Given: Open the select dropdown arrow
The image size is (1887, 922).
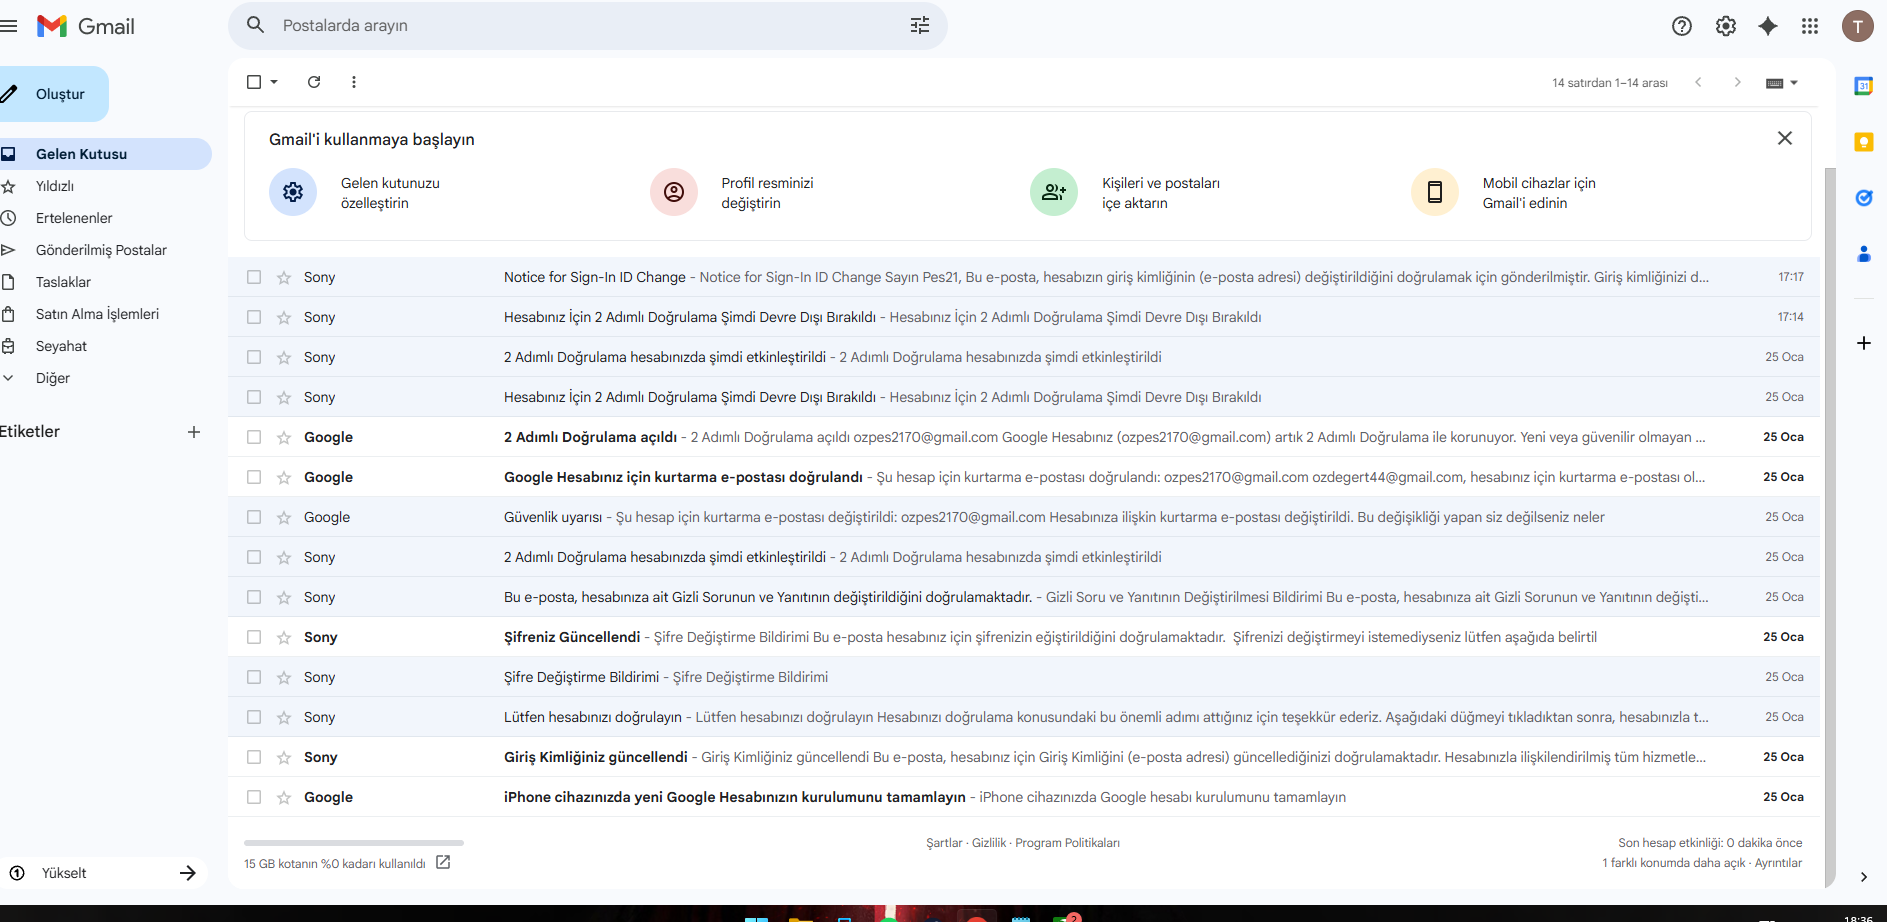Looking at the screenshot, I should (x=274, y=82).
